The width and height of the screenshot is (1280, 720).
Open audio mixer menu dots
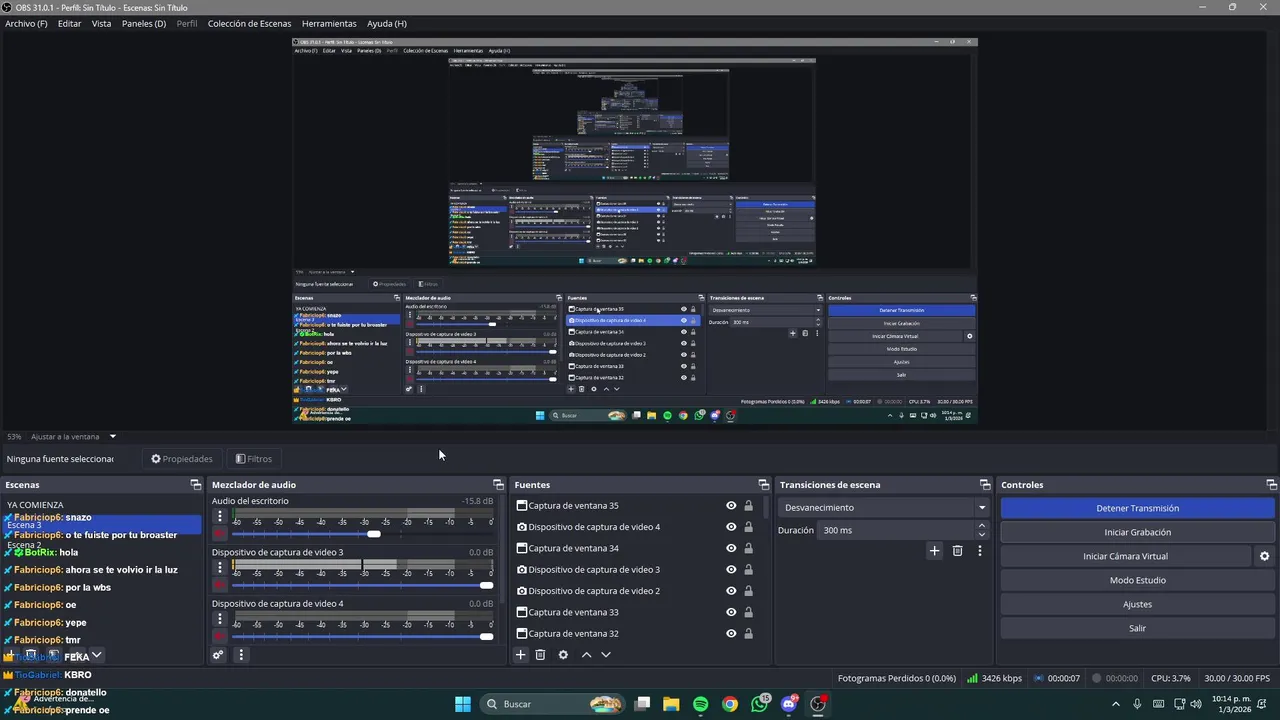click(240, 655)
